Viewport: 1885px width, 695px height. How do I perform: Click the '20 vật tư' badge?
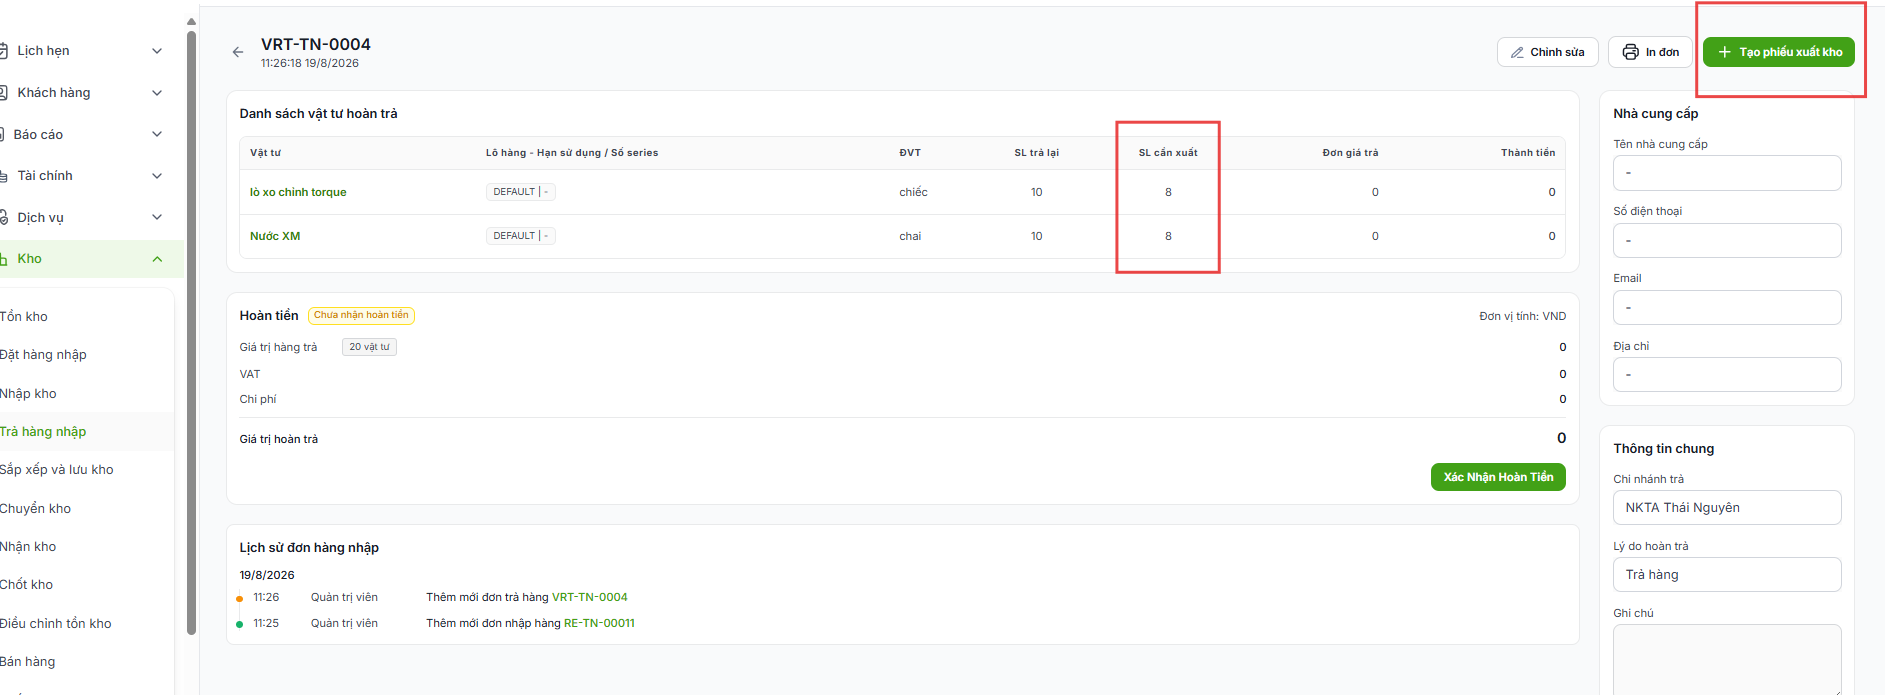[370, 347]
